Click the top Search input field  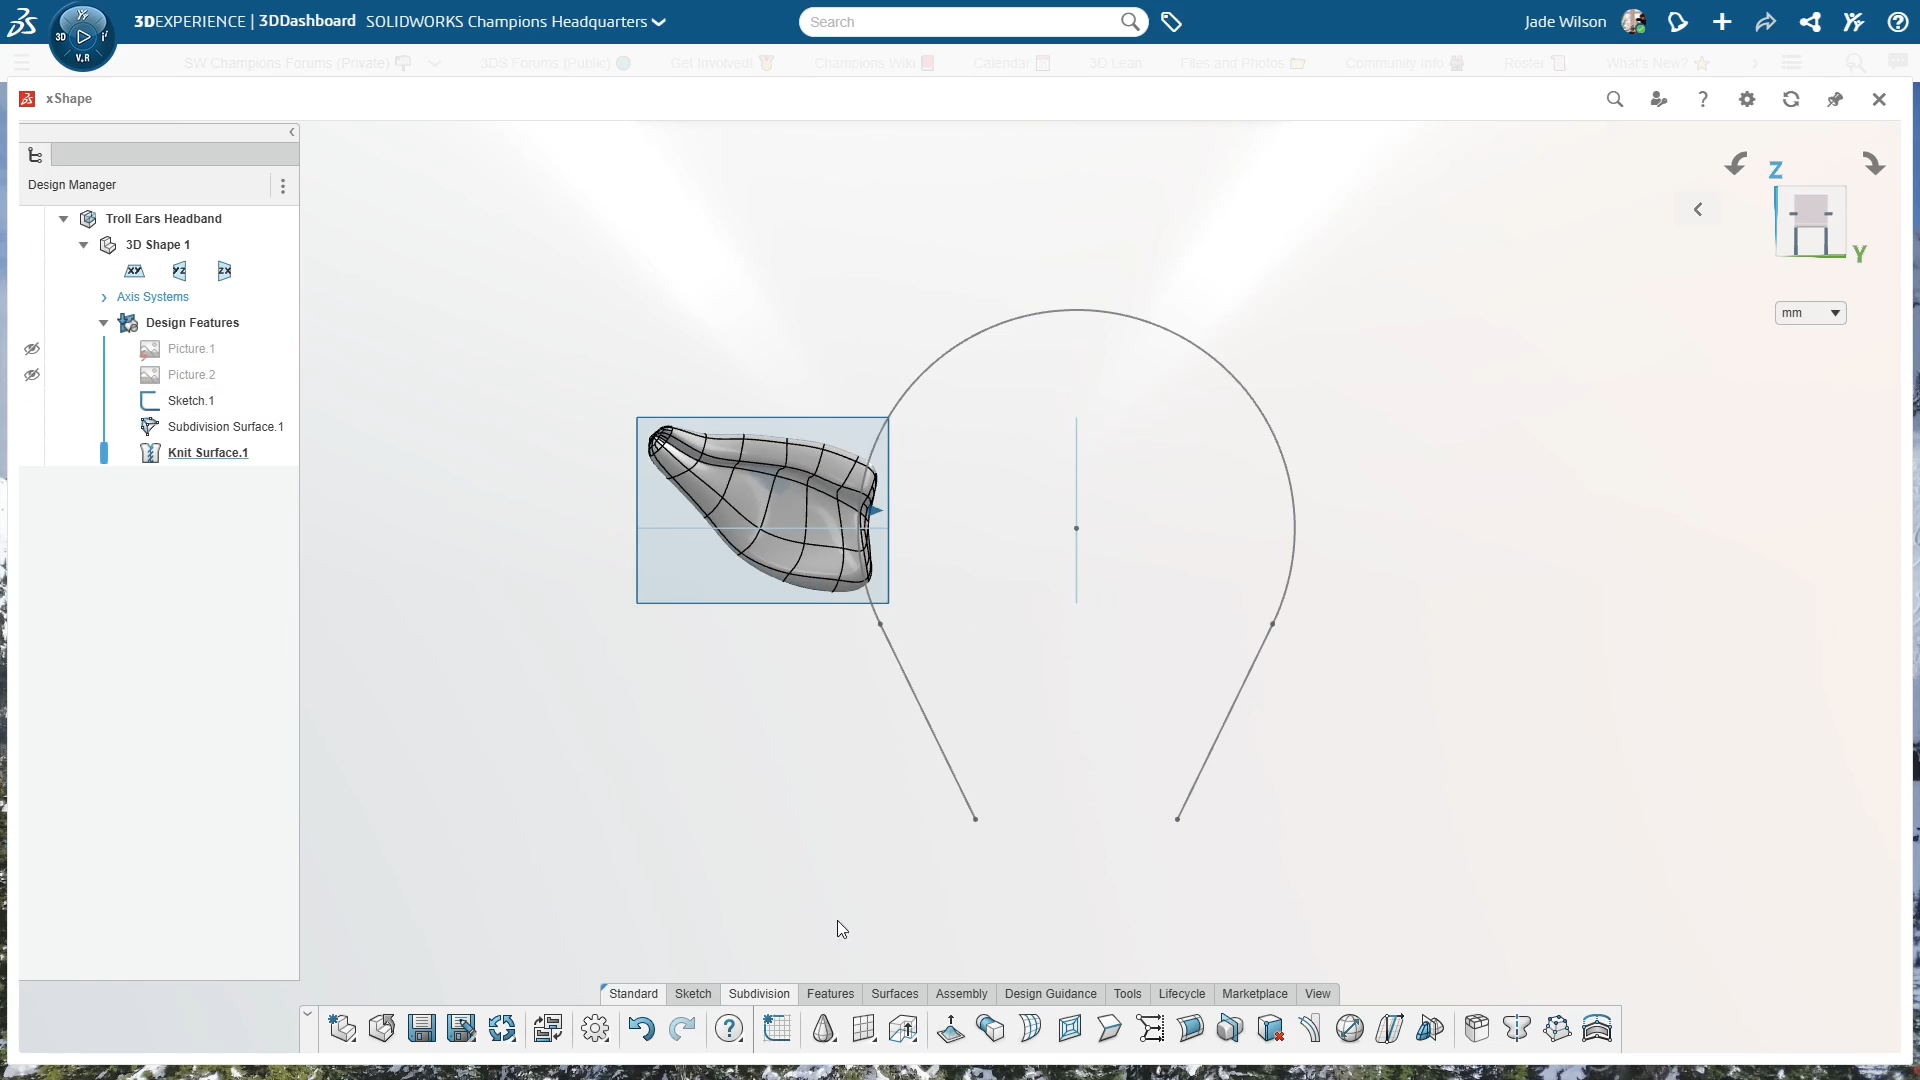click(x=960, y=22)
